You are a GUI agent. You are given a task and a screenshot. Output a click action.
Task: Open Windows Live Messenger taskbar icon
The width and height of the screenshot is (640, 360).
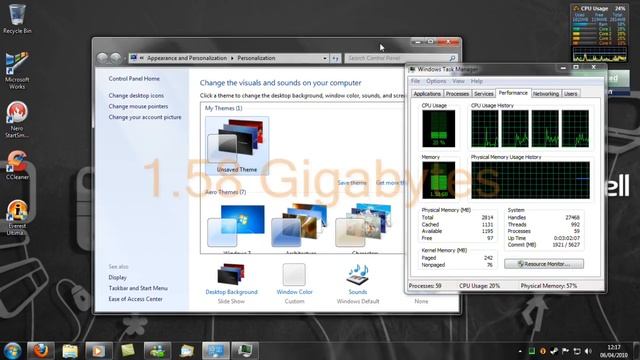coord(157,351)
